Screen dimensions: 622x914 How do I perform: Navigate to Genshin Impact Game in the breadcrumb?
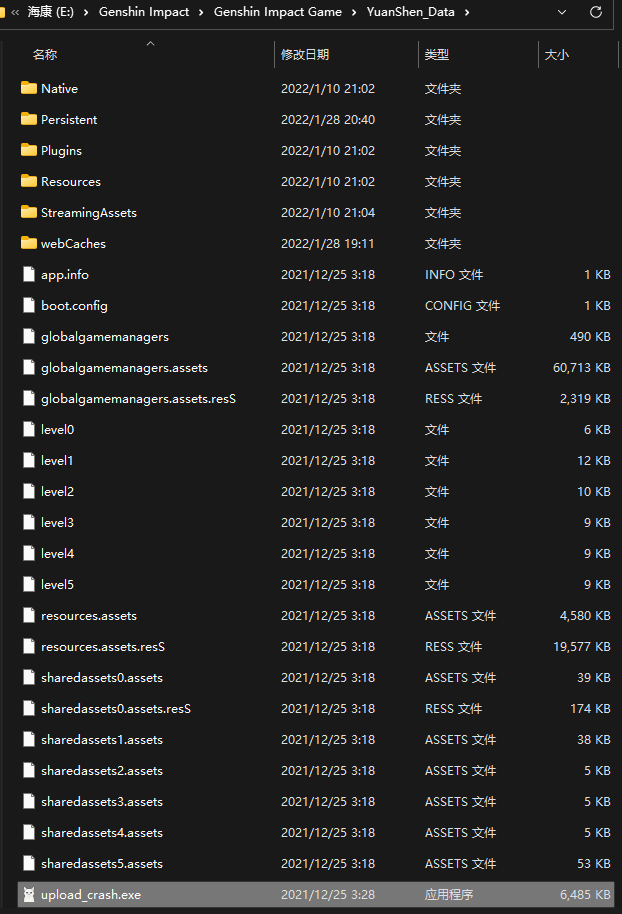pyautogui.click(x=278, y=12)
